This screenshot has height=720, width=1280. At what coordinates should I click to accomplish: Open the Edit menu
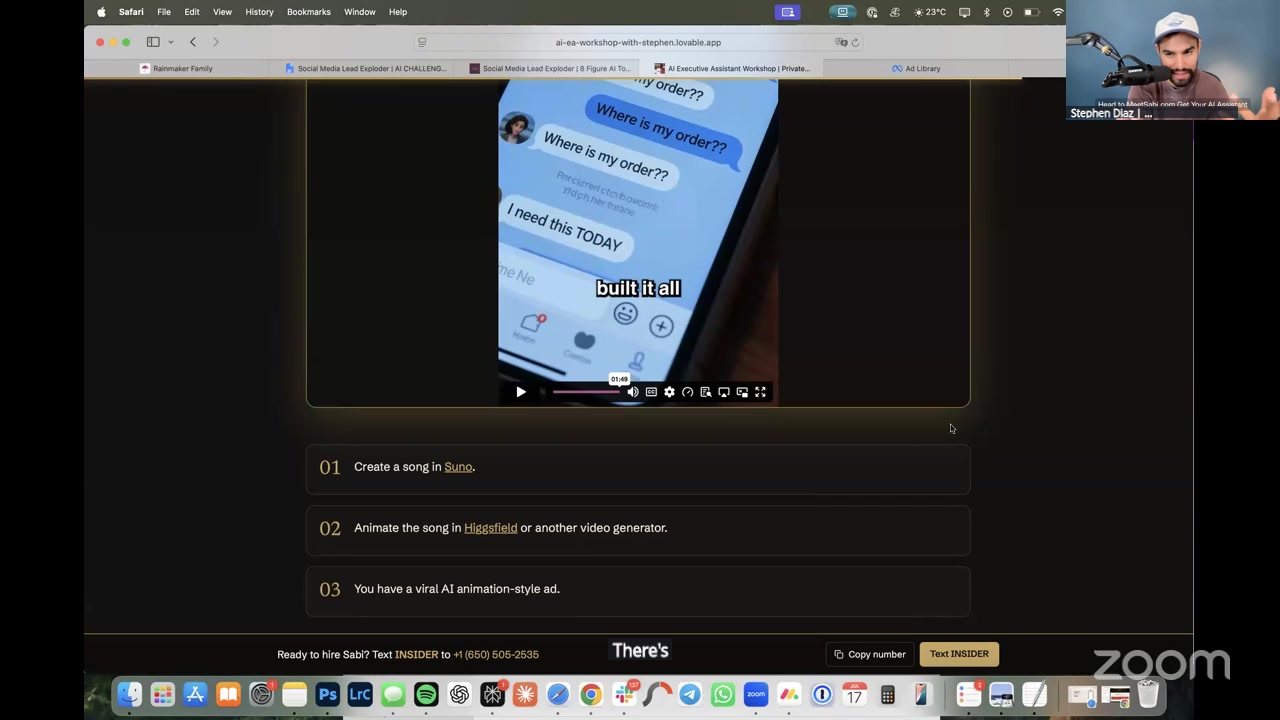pos(191,12)
